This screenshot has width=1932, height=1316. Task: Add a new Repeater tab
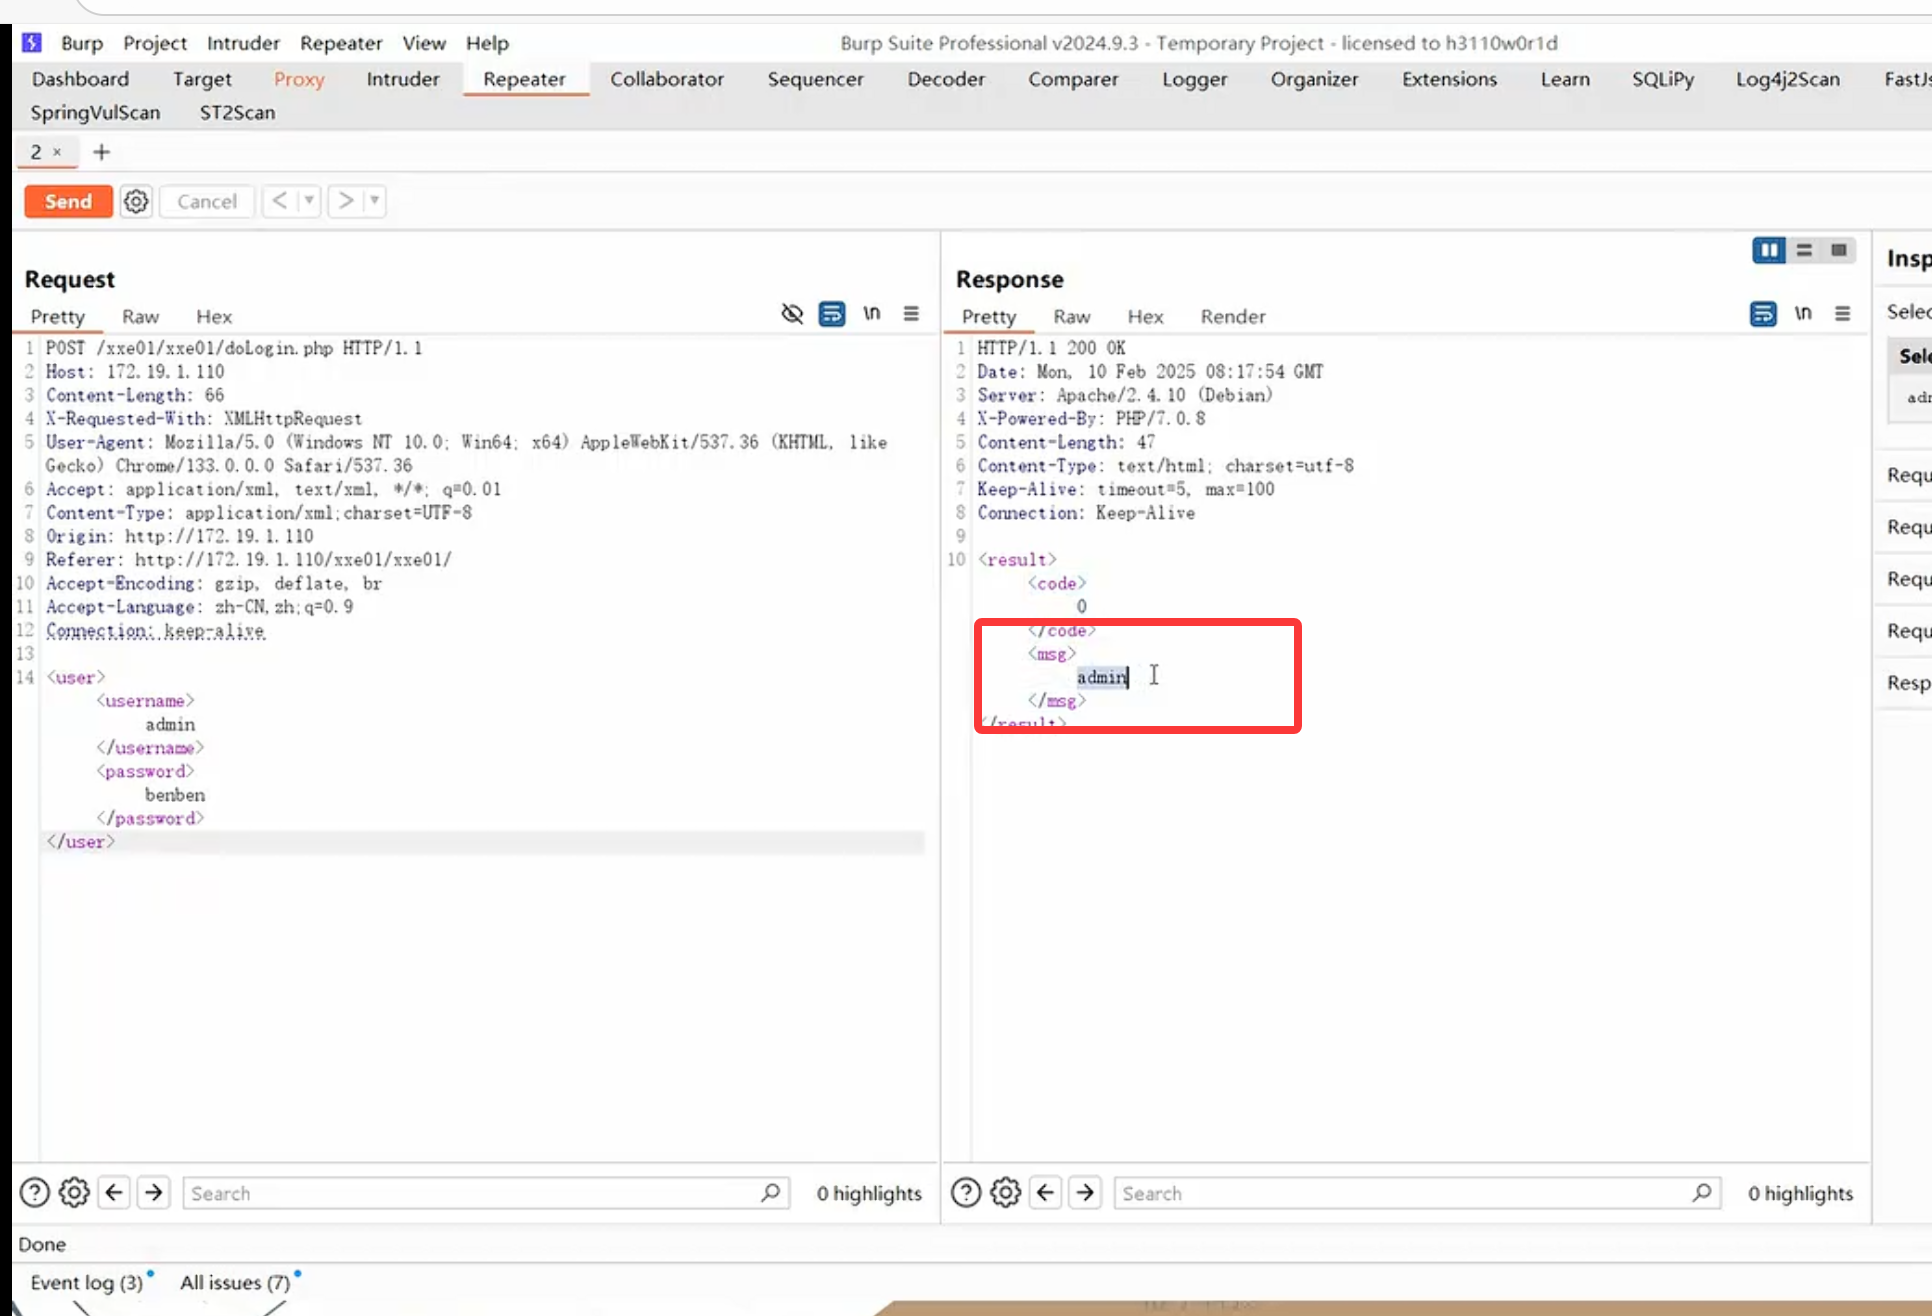point(101,152)
